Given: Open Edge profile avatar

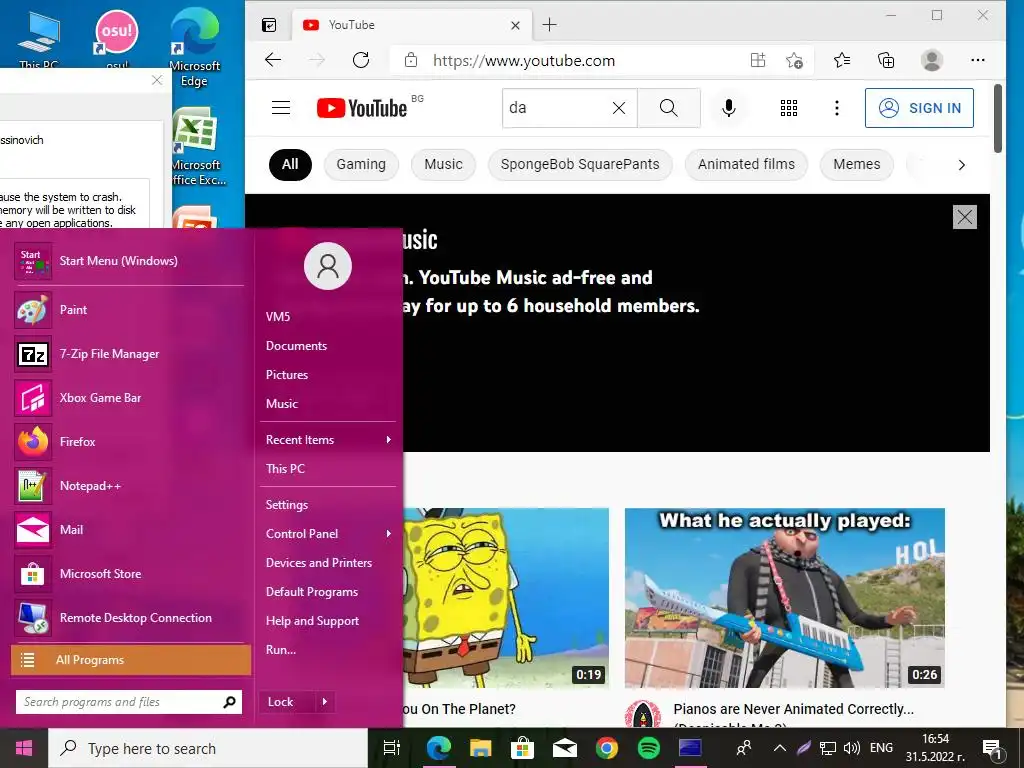Looking at the screenshot, I should tap(931, 60).
